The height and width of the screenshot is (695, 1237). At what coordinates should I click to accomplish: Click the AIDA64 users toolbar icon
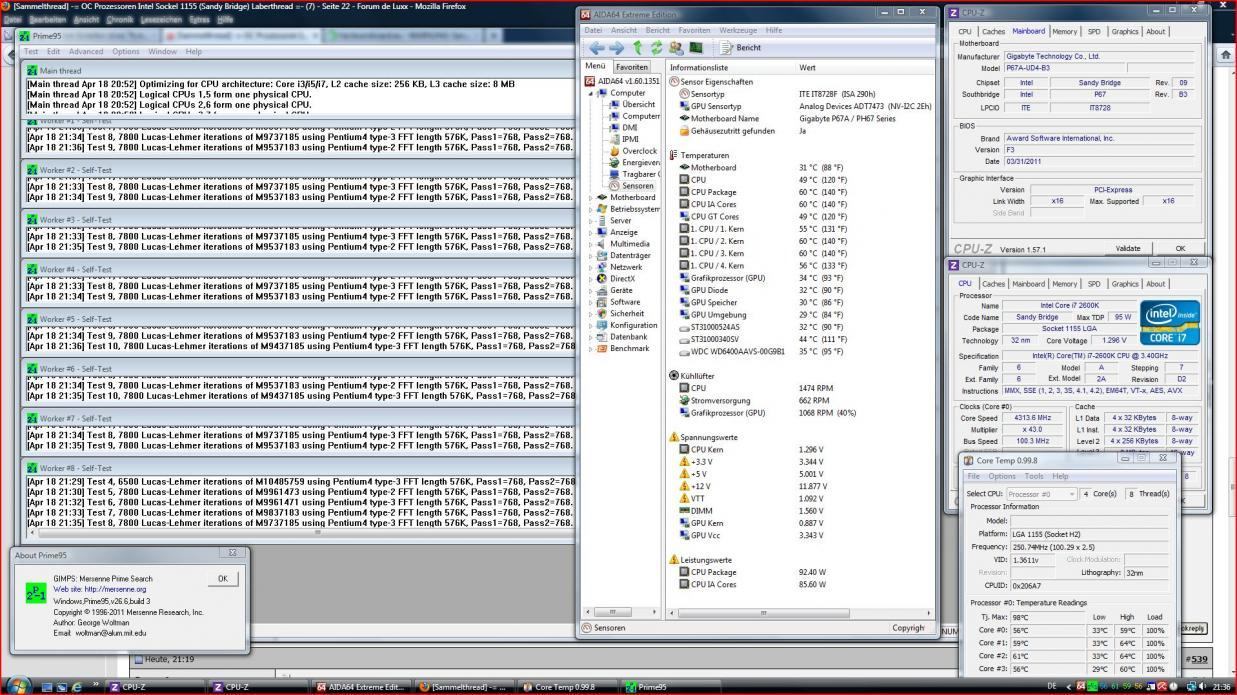tap(676, 47)
